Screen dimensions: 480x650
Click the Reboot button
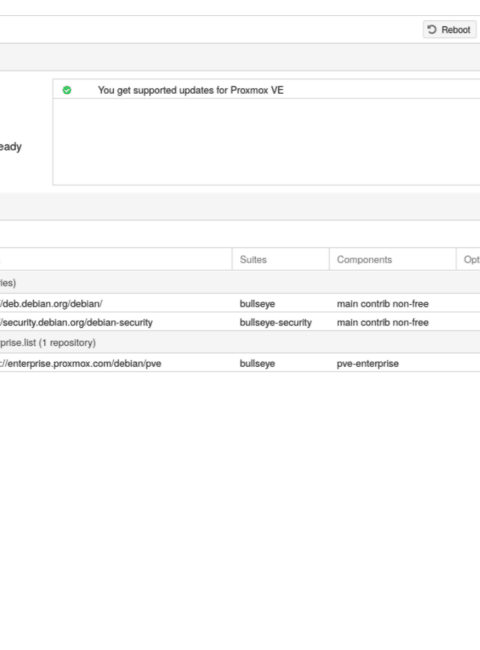449,30
